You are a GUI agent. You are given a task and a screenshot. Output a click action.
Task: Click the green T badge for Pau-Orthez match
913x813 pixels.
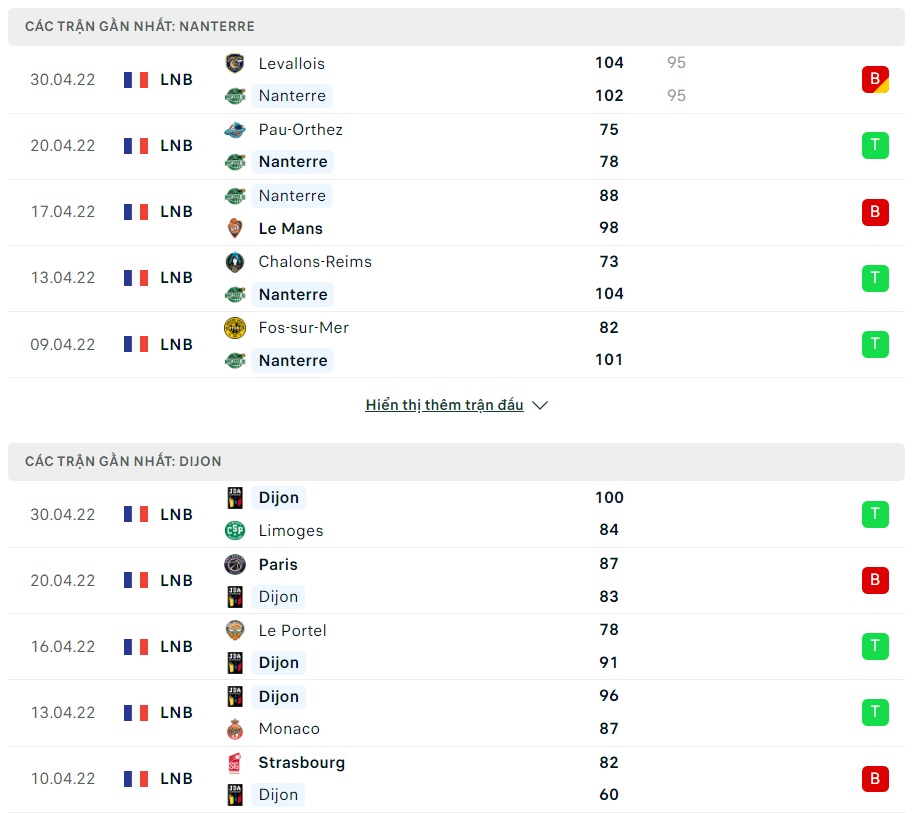click(875, 145)
